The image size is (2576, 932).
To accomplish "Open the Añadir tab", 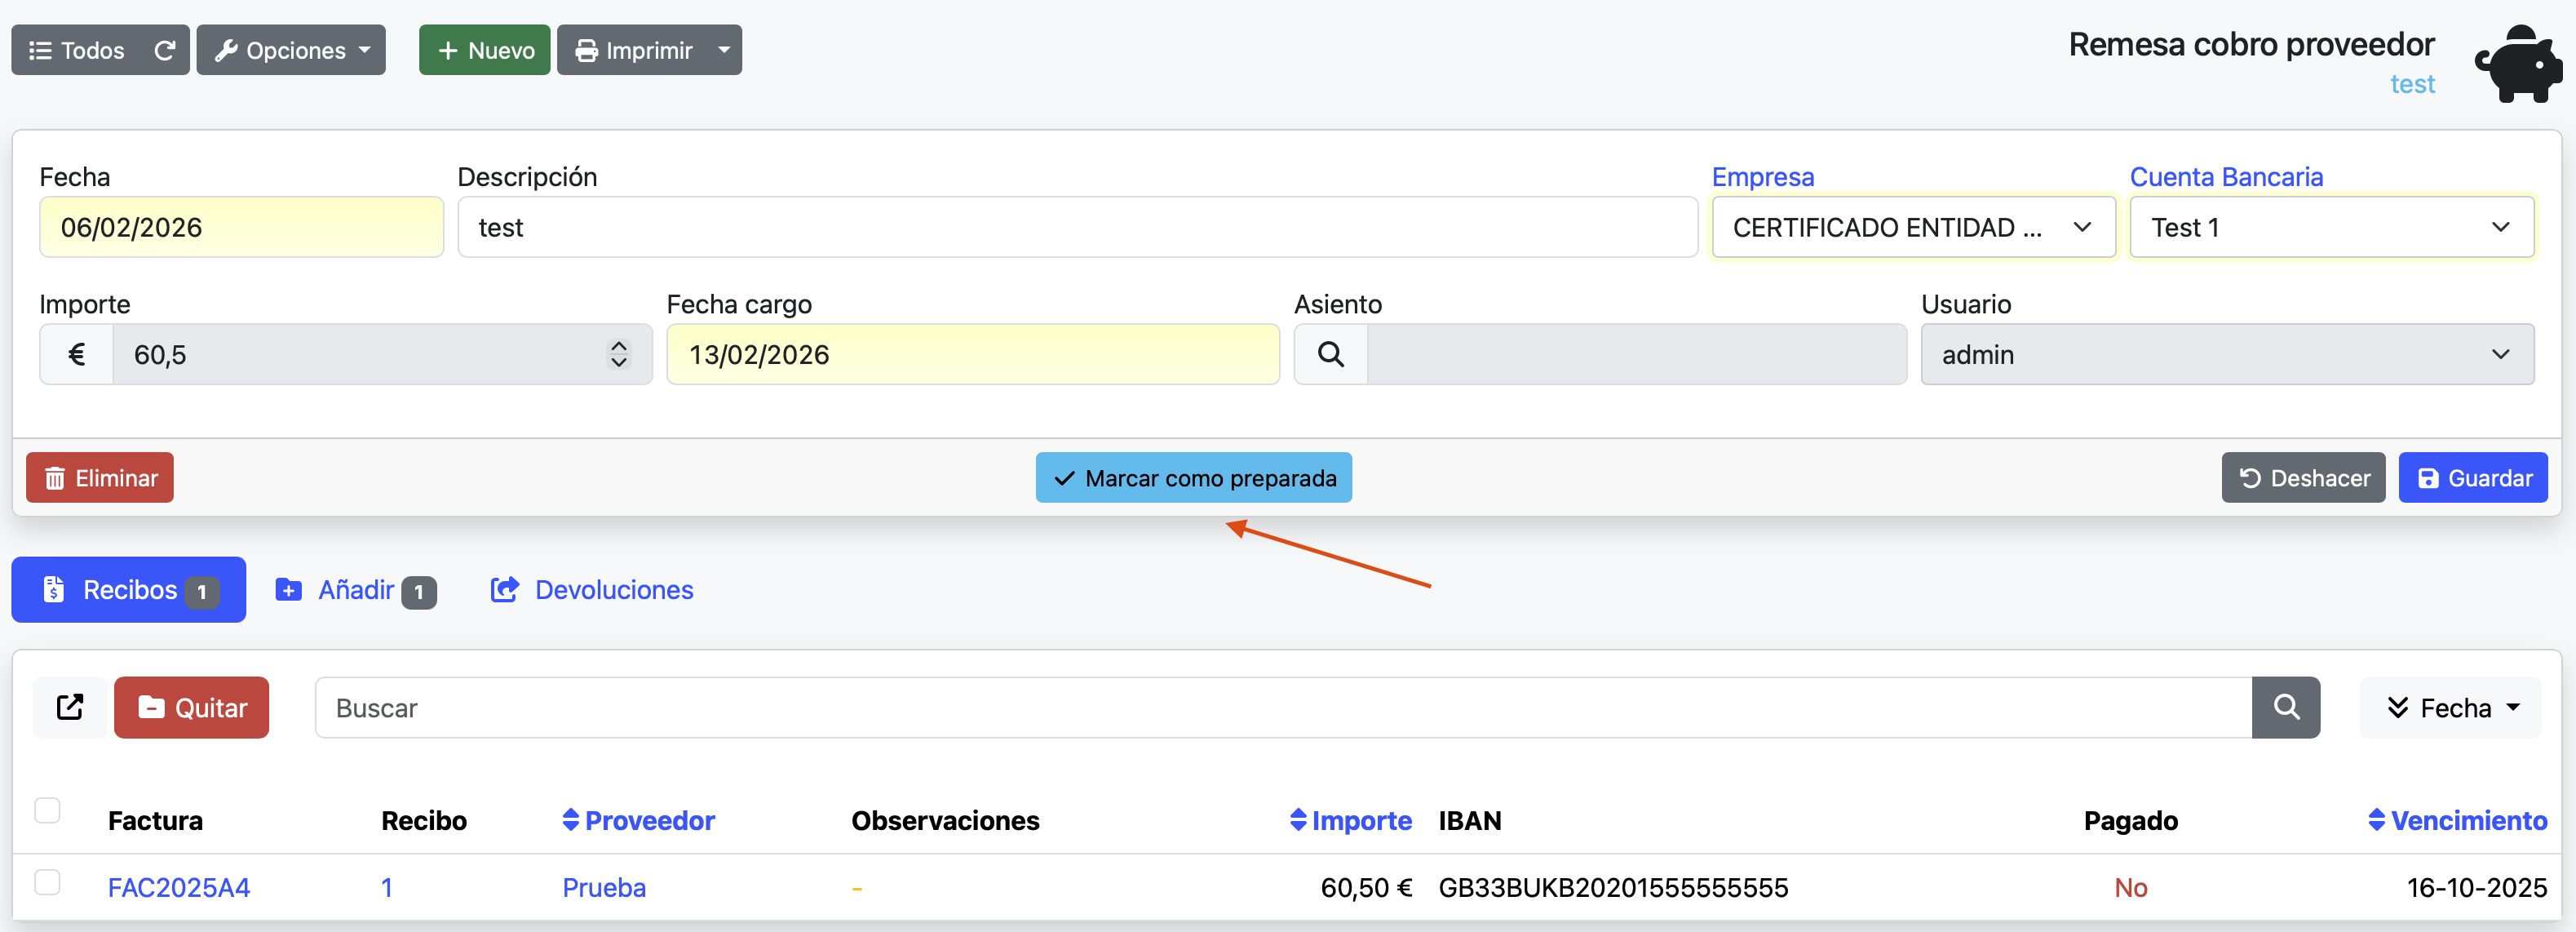I will 355,590.
